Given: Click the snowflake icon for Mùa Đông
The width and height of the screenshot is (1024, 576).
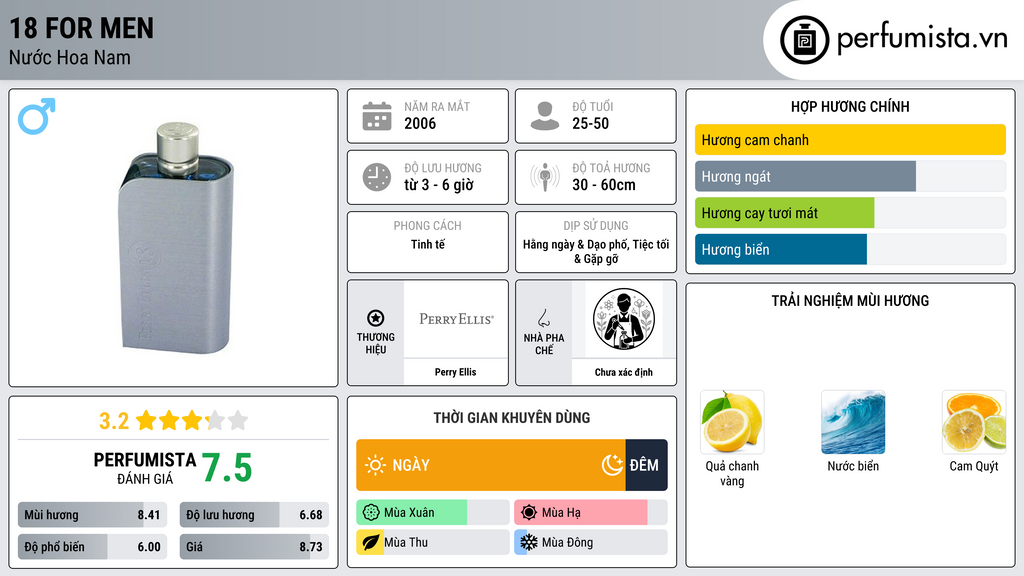Looking at the screenshot, I should pos(529,542).
